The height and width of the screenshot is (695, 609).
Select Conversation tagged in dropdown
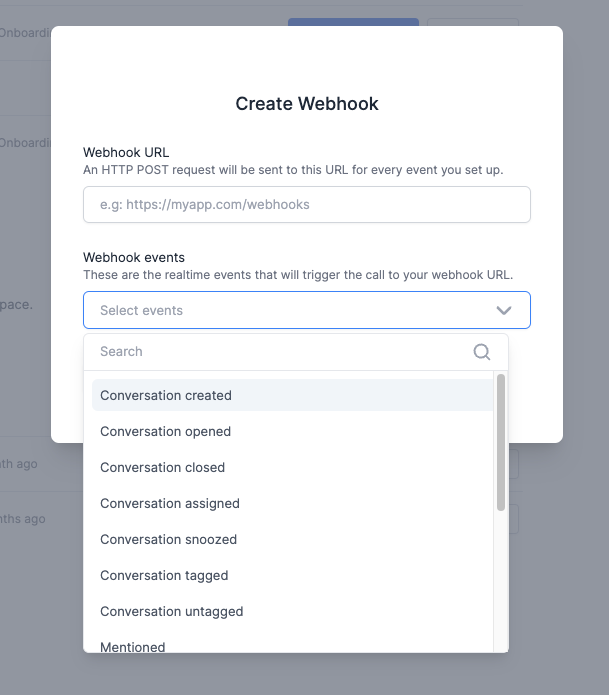pyautogui.click(x=293, y=575)
